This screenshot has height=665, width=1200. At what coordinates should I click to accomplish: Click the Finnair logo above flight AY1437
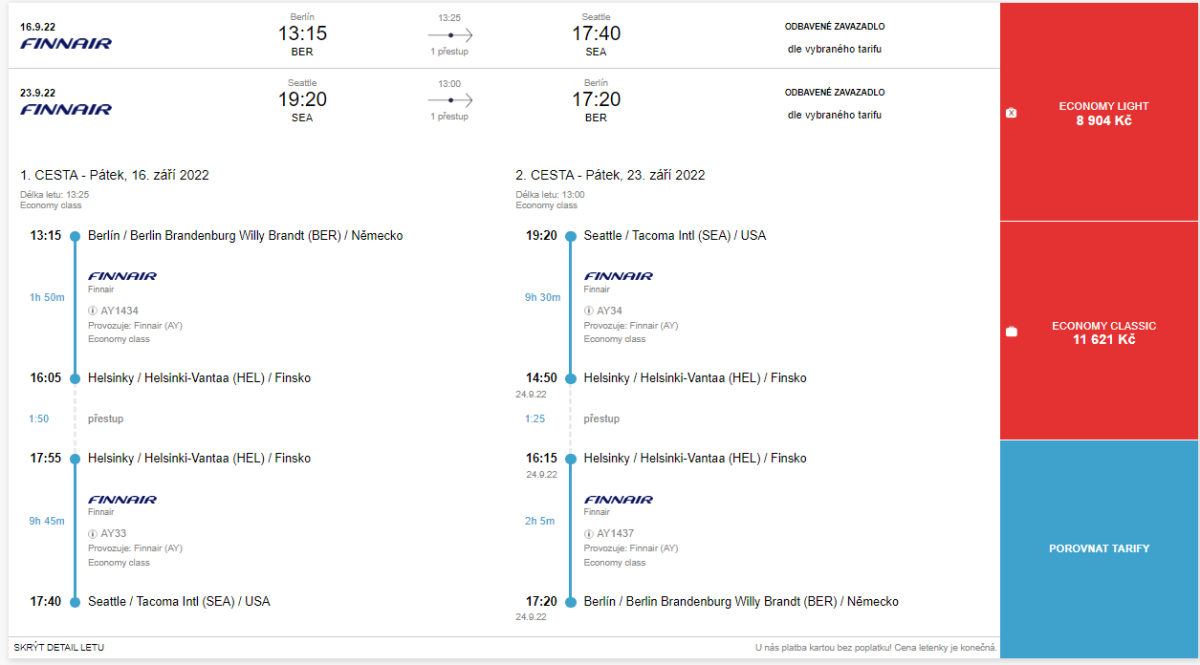[618, 499]
